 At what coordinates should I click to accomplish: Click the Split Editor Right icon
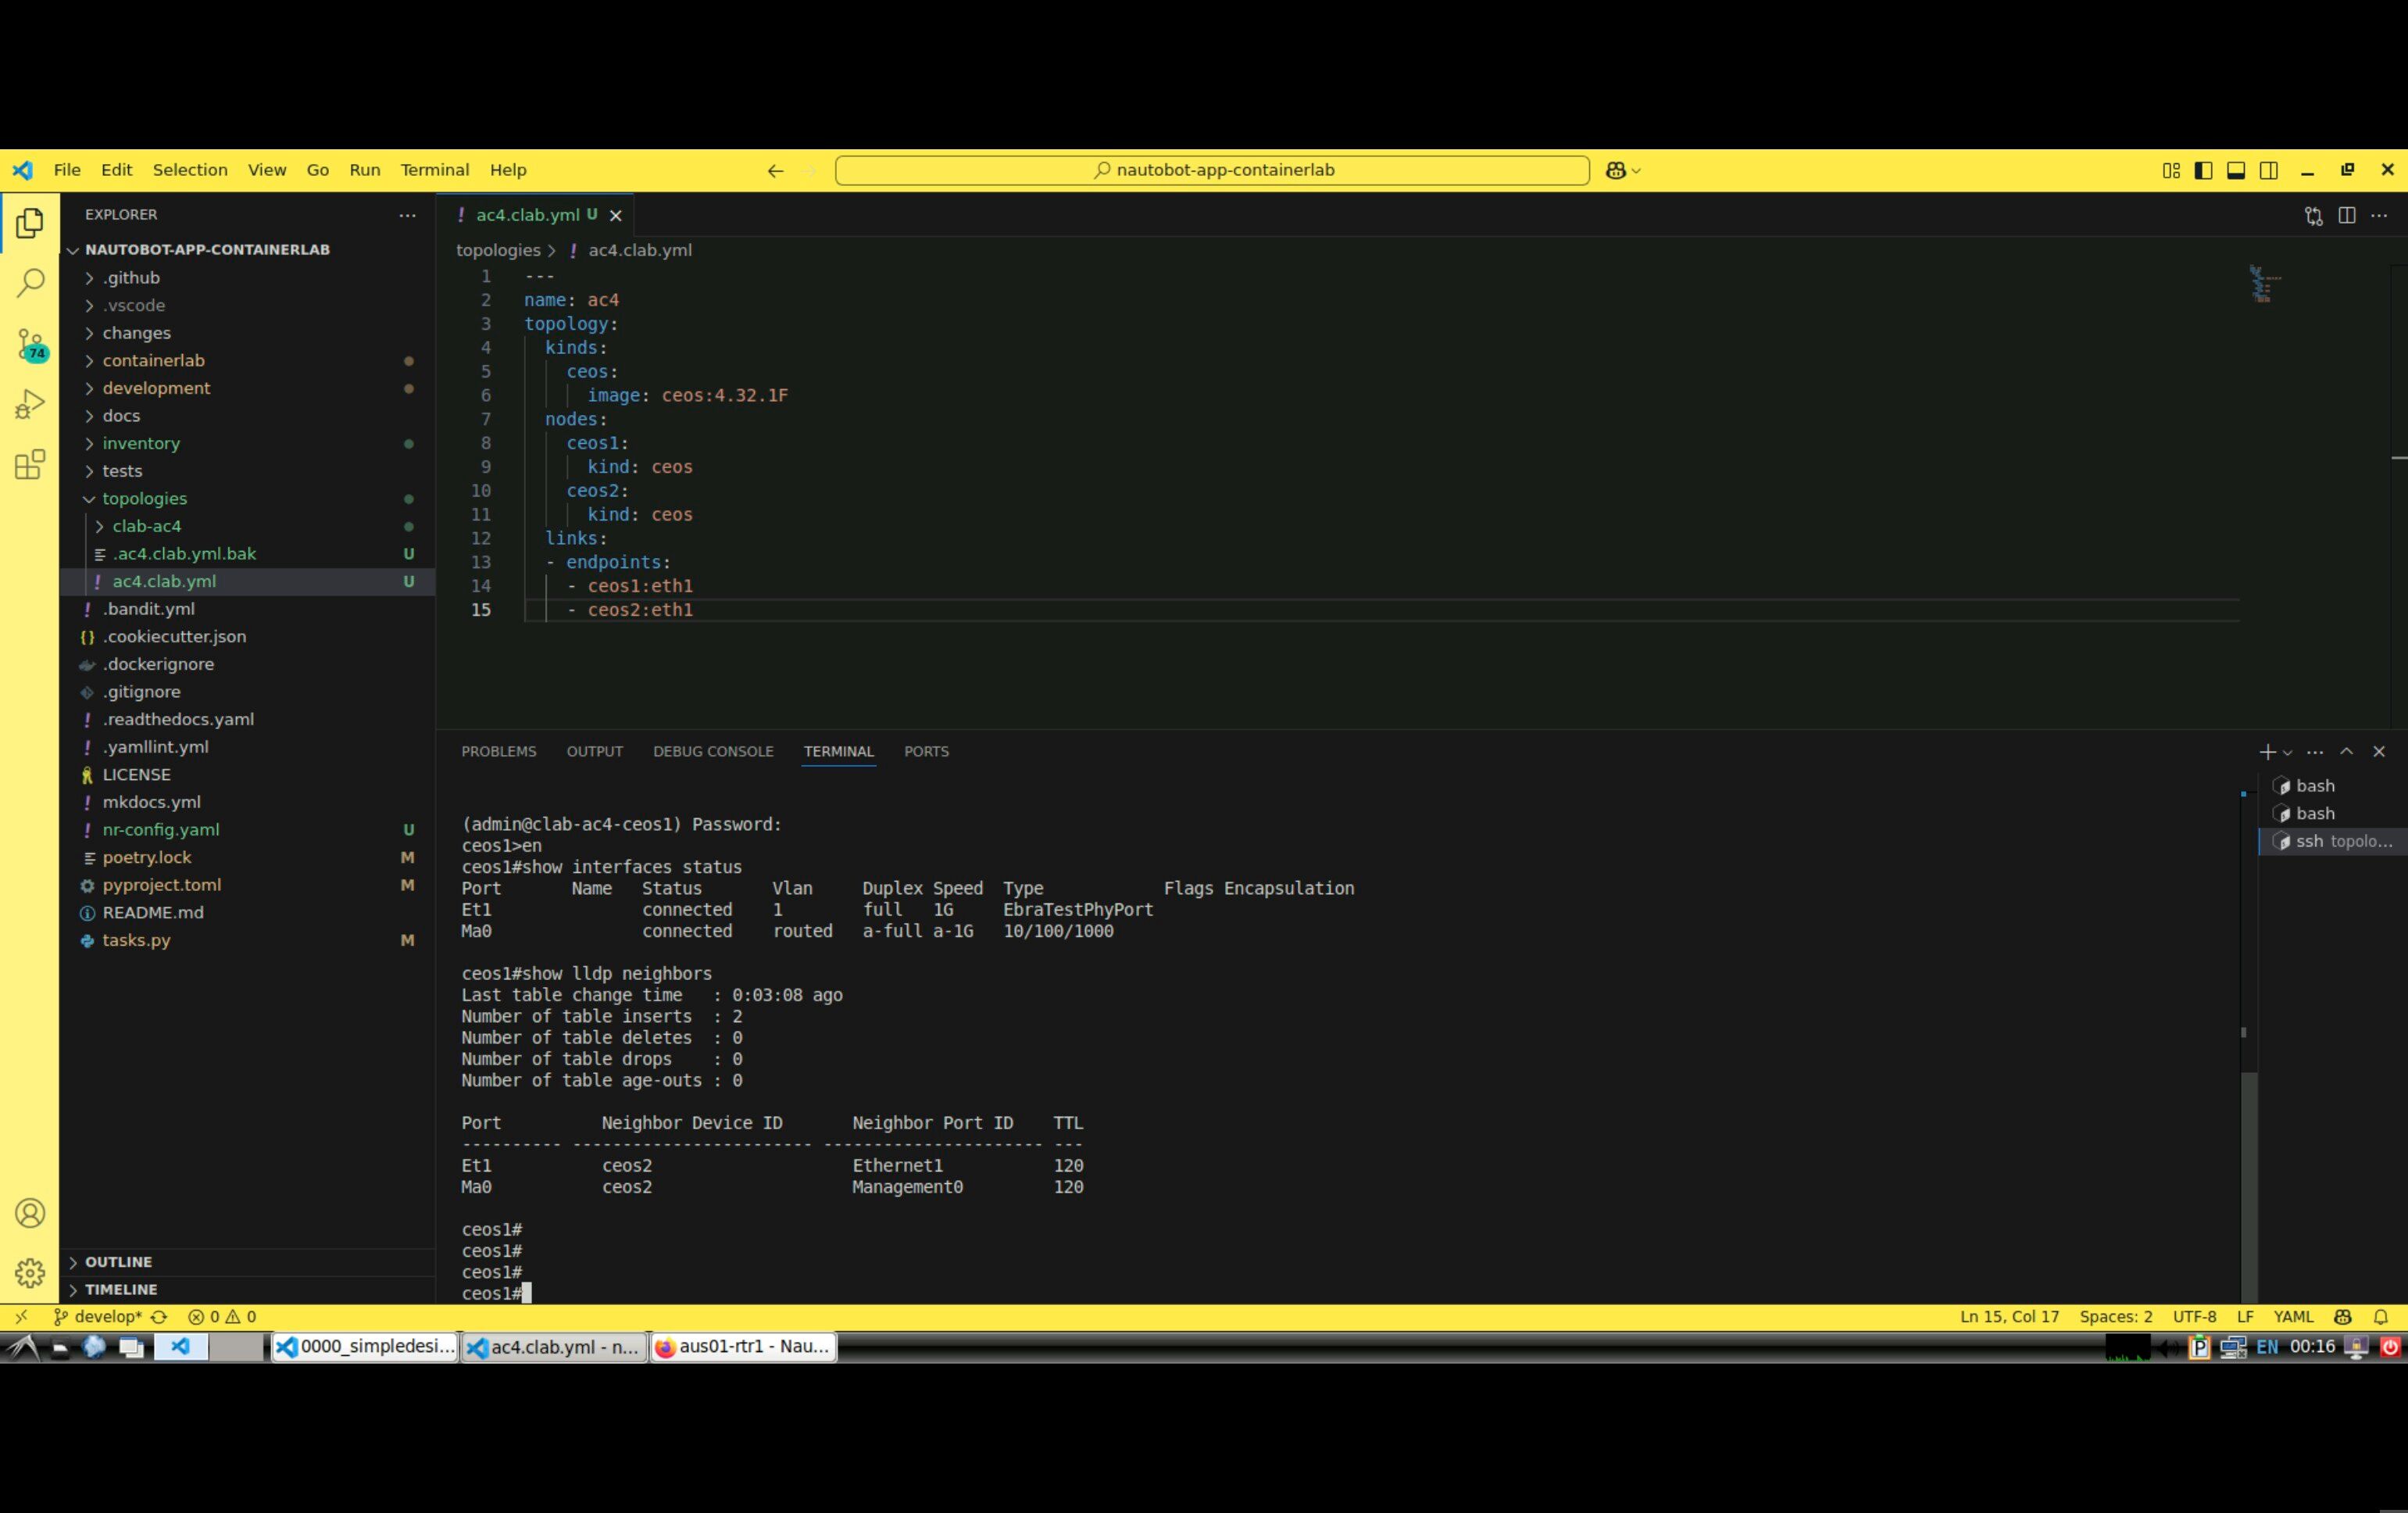pos(2347,215)
